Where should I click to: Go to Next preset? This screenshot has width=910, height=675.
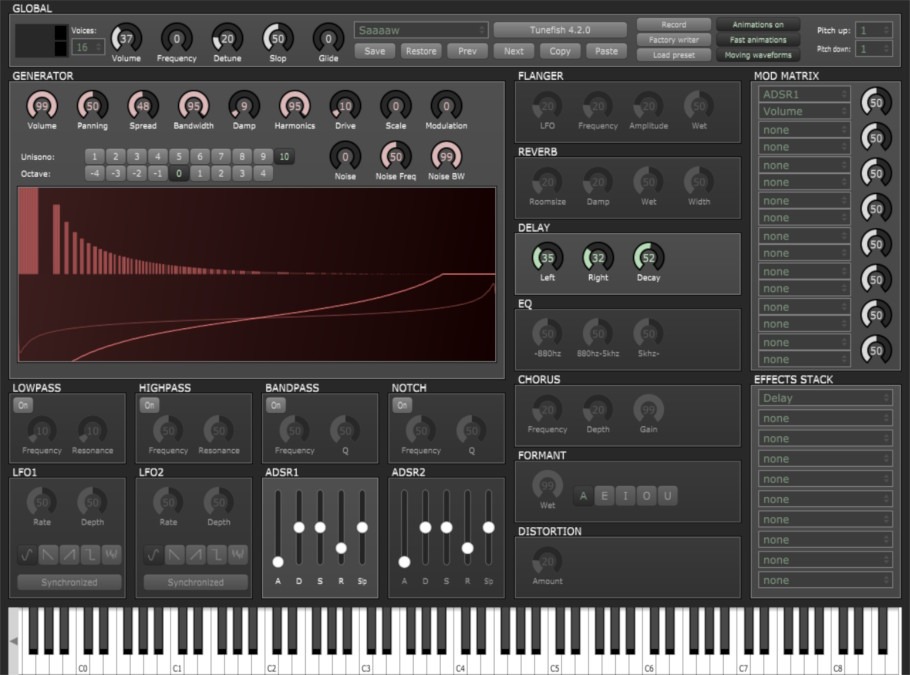[x=514, y=51]
